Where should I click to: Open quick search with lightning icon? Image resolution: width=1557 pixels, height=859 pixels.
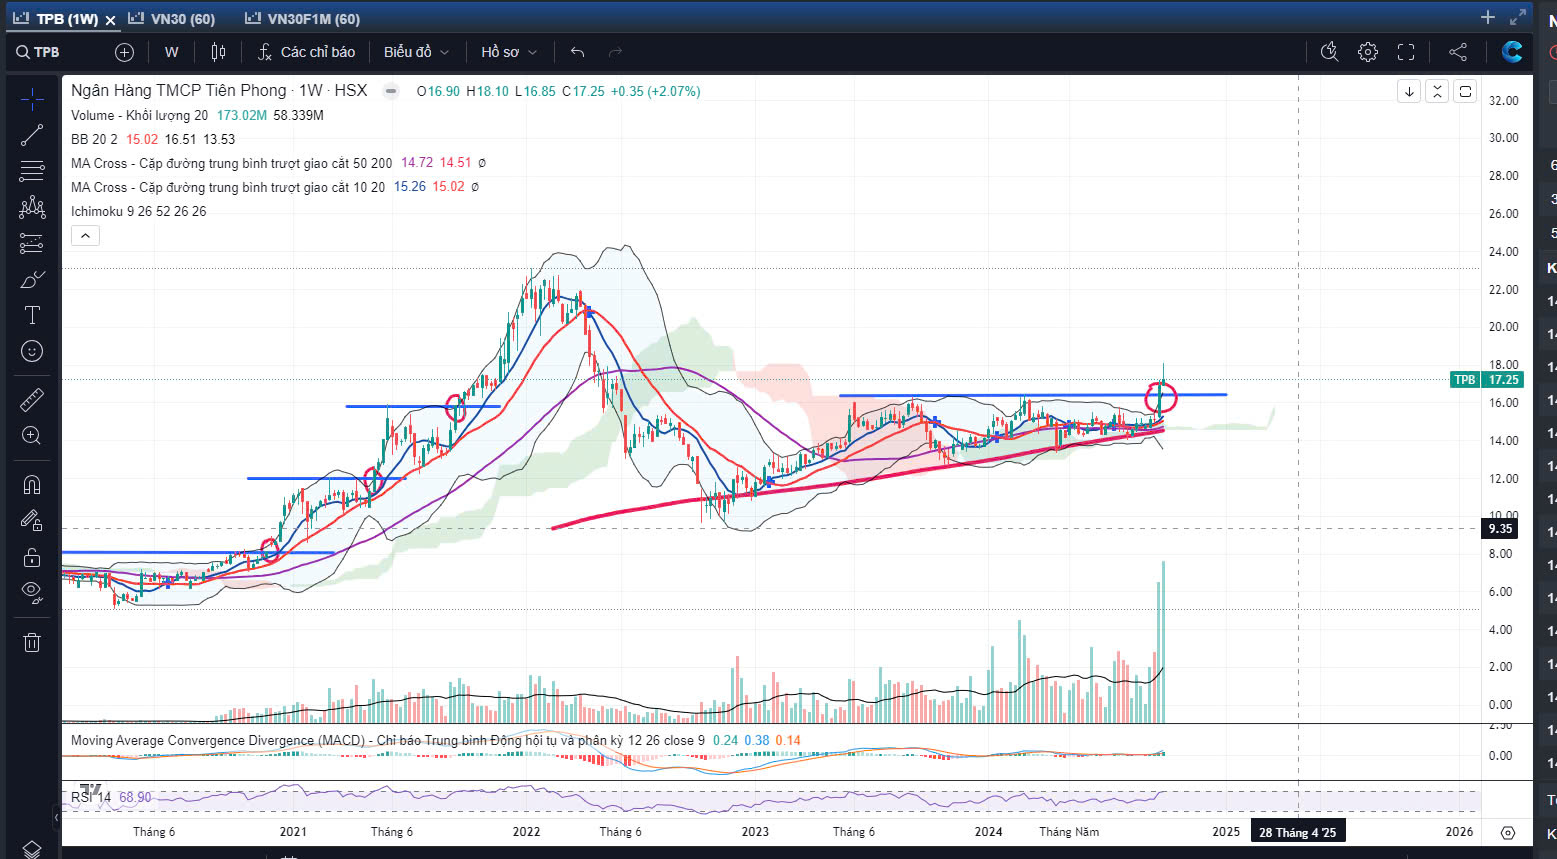coord(1329,52)
